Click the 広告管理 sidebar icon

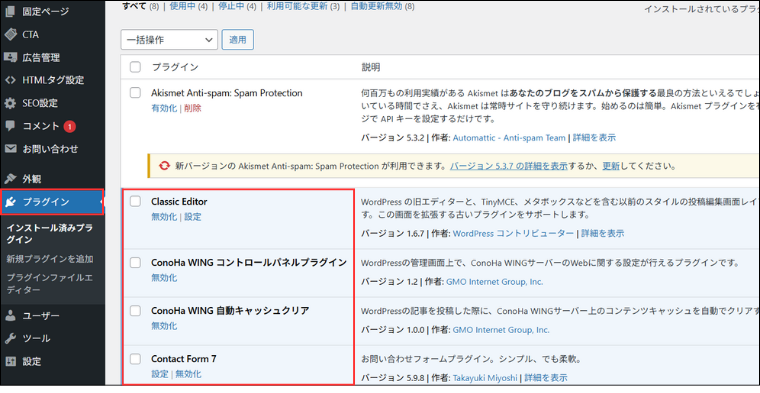(x=10, y=57)
